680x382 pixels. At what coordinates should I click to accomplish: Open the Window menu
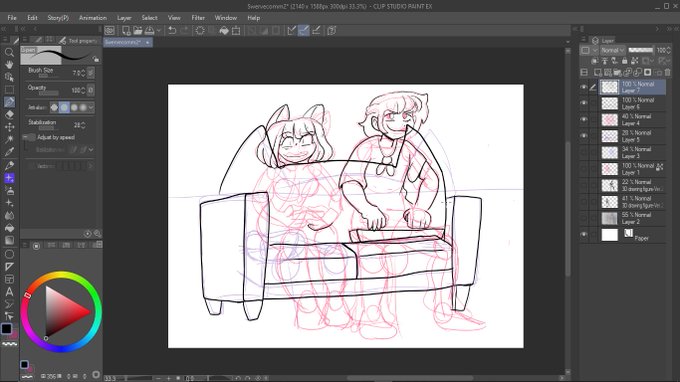(226, 18)
